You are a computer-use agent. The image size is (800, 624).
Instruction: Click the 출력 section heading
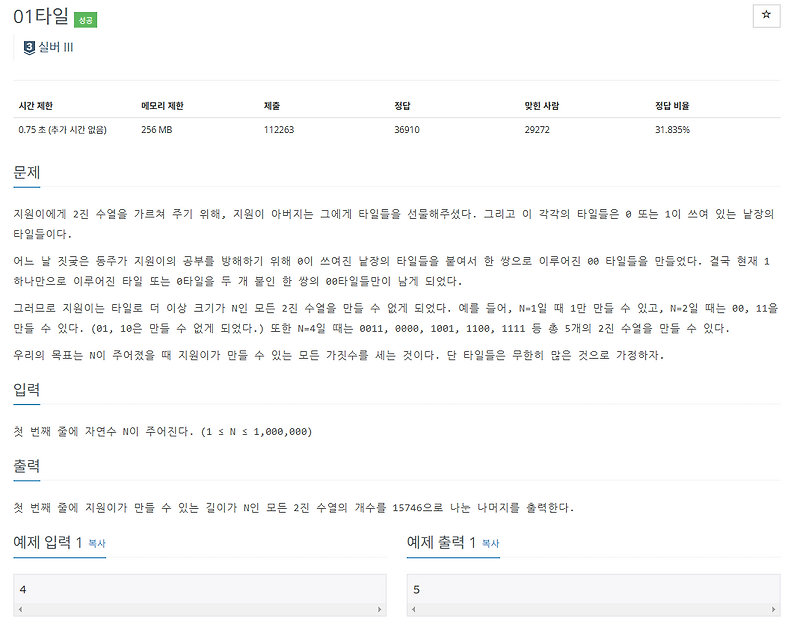(x=27, y=464)
